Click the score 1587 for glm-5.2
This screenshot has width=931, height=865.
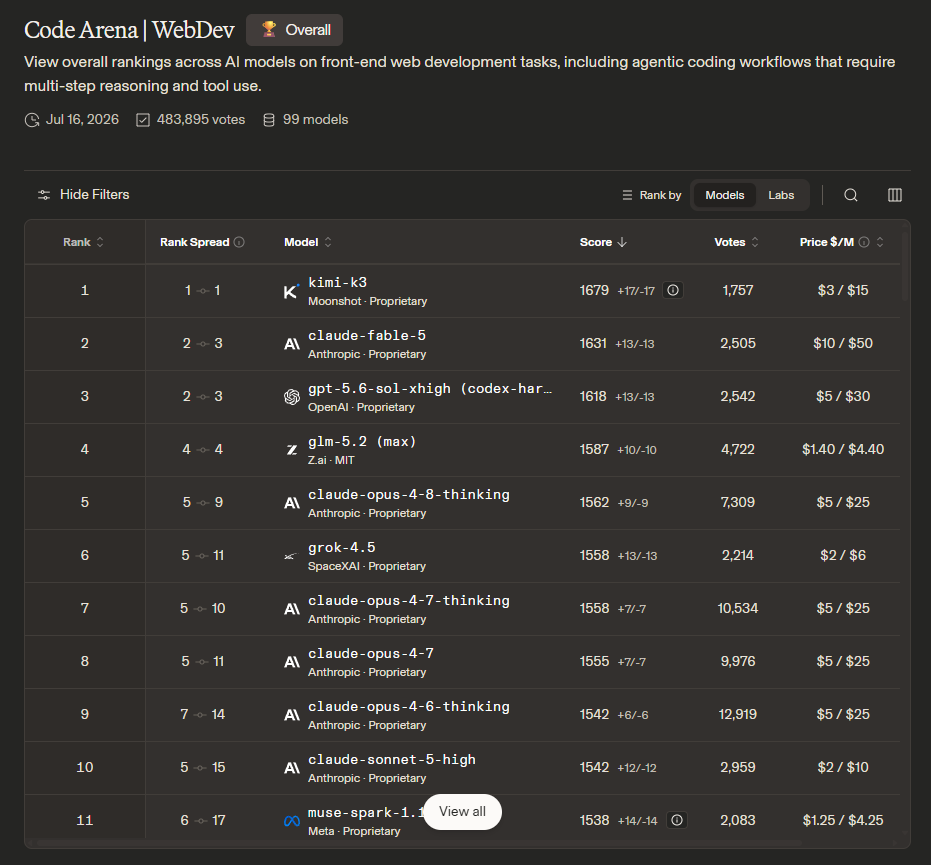click(x=594, y=449)
